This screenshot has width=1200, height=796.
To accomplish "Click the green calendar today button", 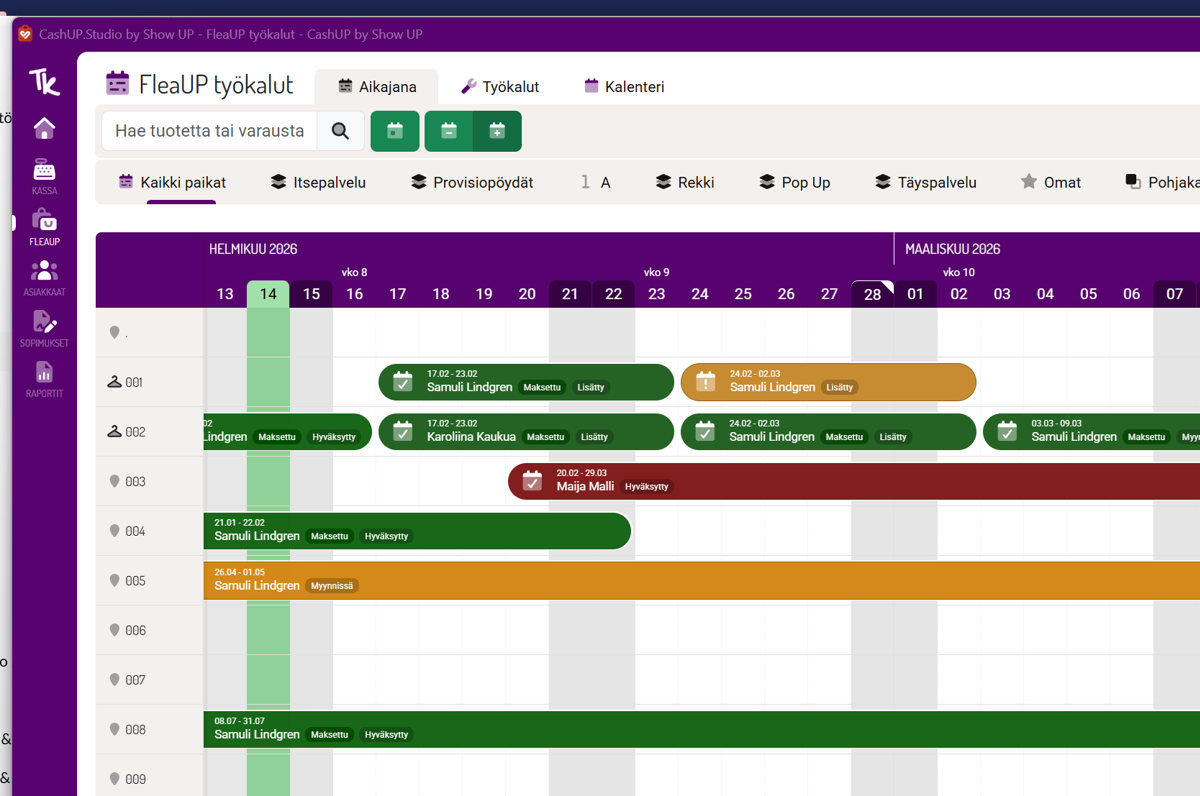I will click(x=395, y=131).
